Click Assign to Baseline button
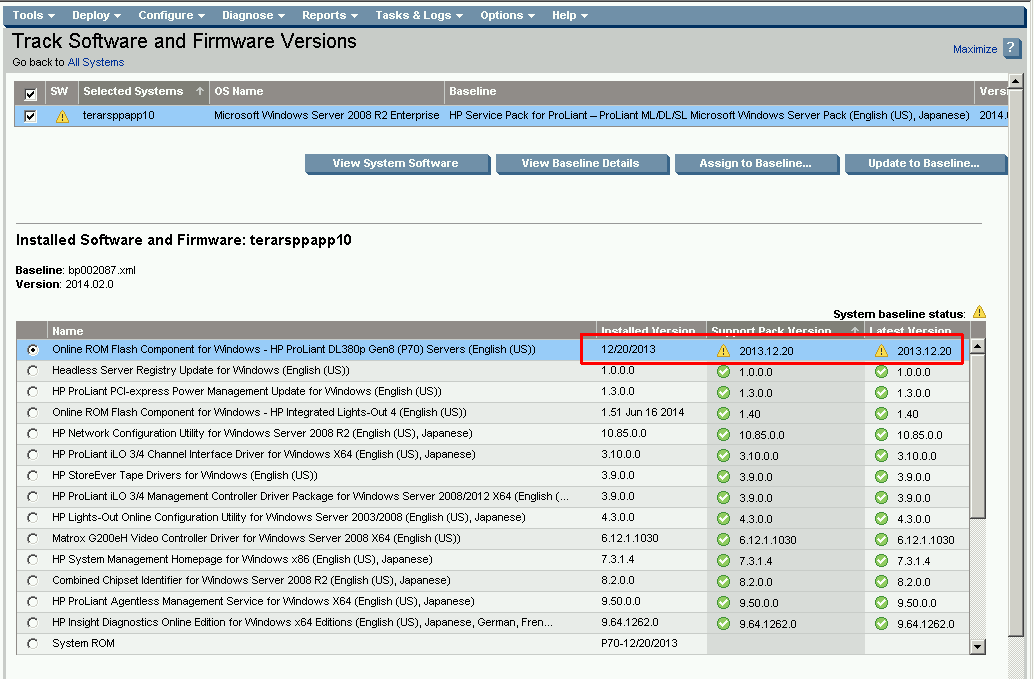The image size is (1034, 679). (x=756, y=163)
